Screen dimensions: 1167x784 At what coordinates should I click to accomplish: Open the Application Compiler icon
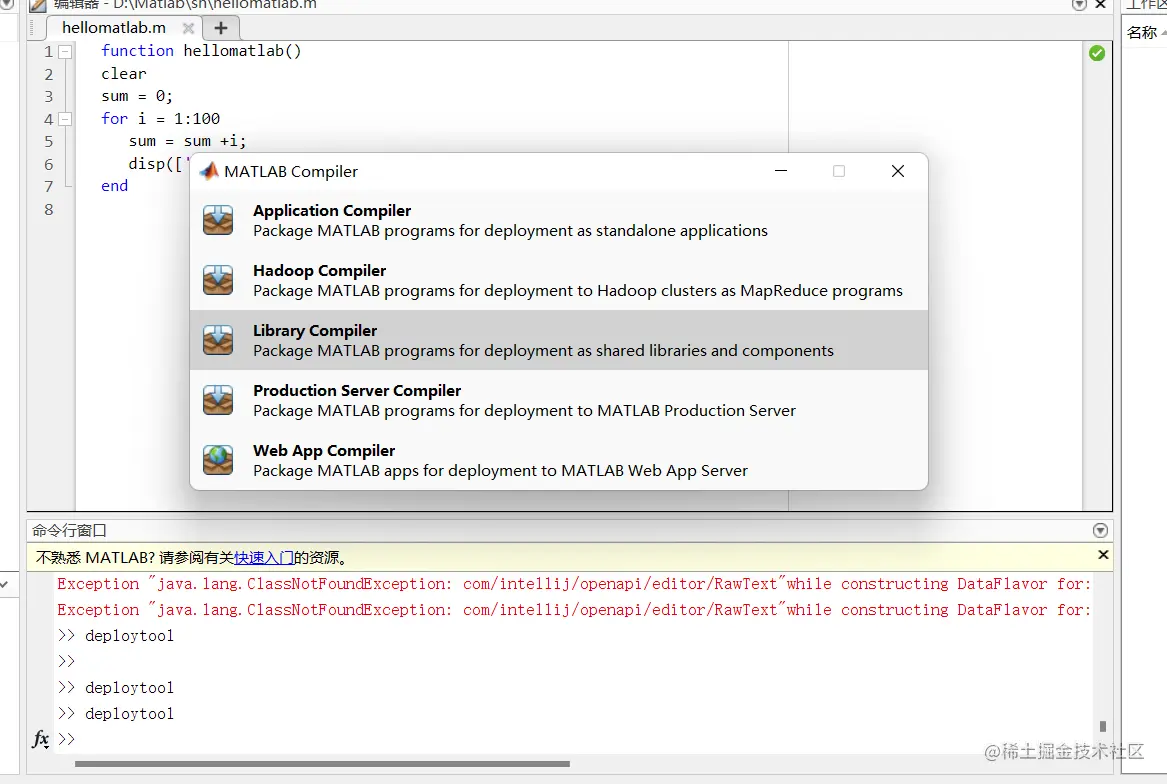[218, 220]
